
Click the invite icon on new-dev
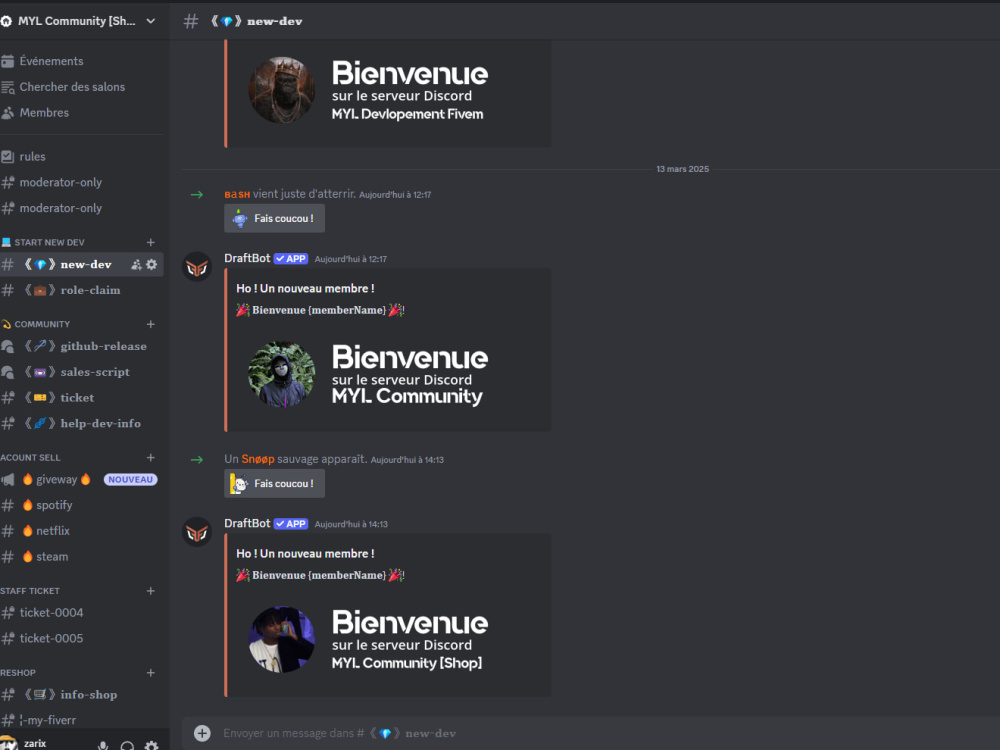point(136,264)
